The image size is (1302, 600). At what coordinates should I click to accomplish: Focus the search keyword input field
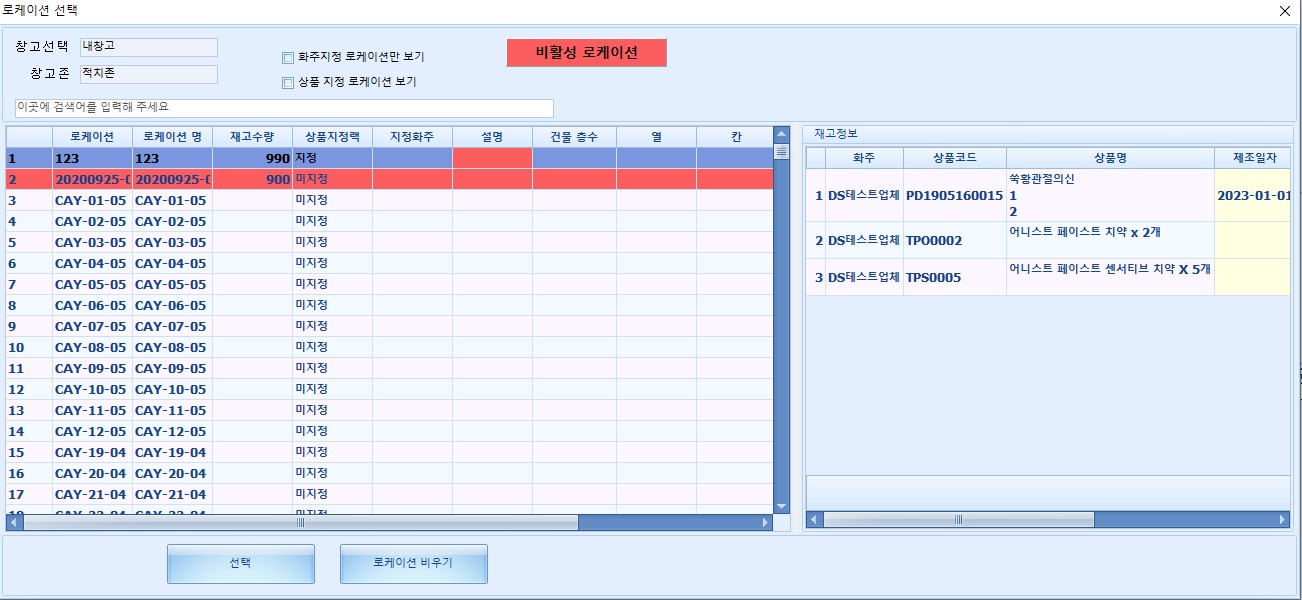point(284,107)
